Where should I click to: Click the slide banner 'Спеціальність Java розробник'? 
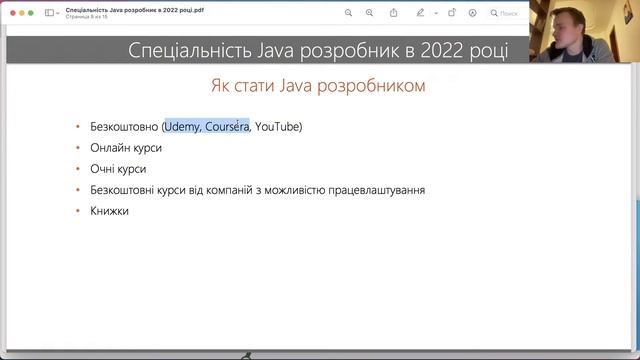click(x=318, y=50)
